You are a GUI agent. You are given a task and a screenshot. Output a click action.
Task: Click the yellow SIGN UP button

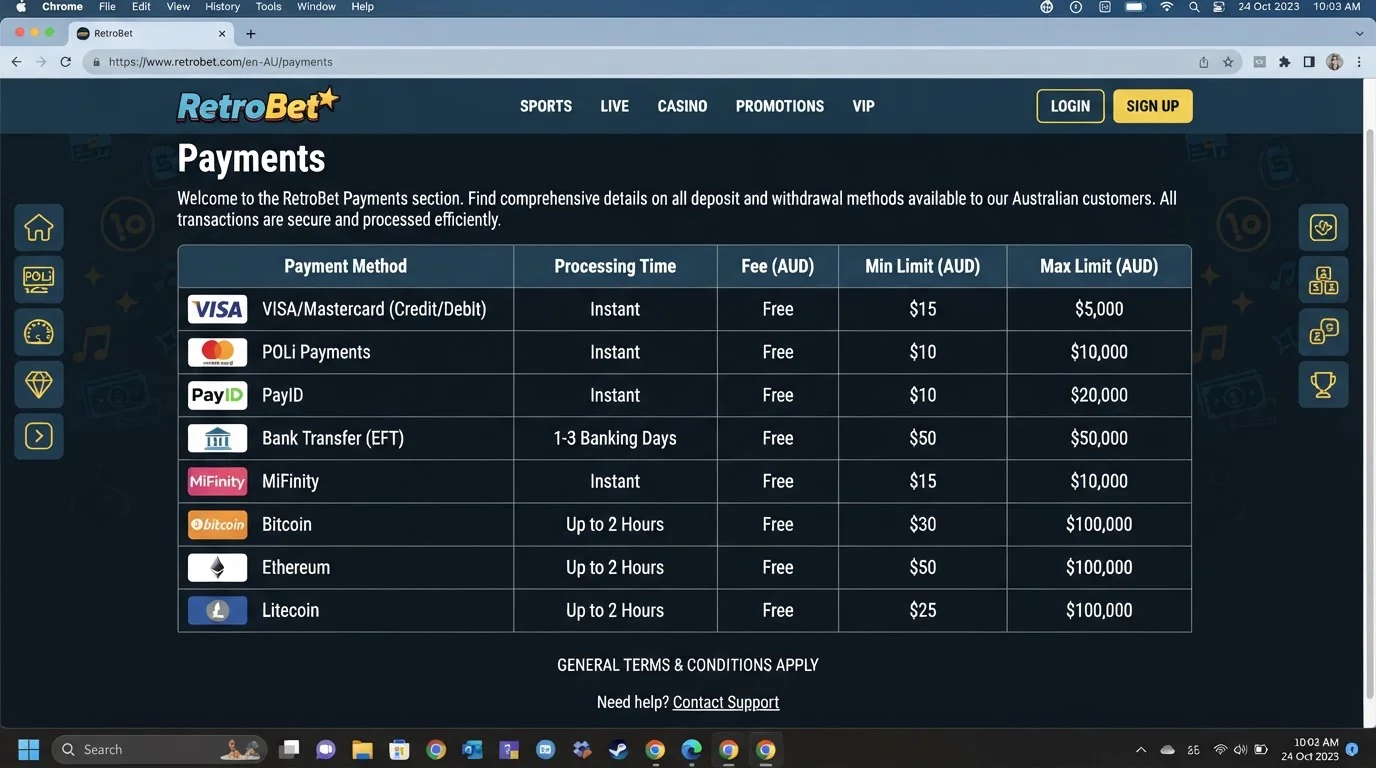click(x=1152, y=106)
